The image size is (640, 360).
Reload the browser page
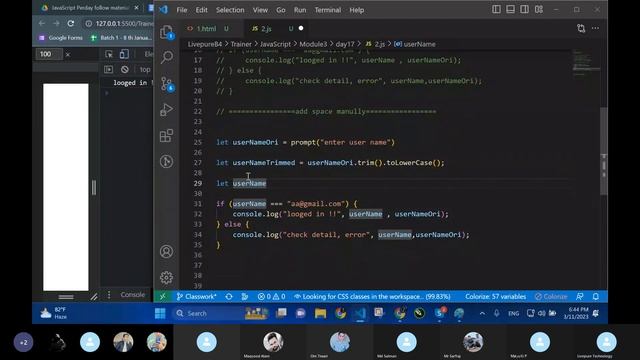pyautogui.click(x=71, y=23)
